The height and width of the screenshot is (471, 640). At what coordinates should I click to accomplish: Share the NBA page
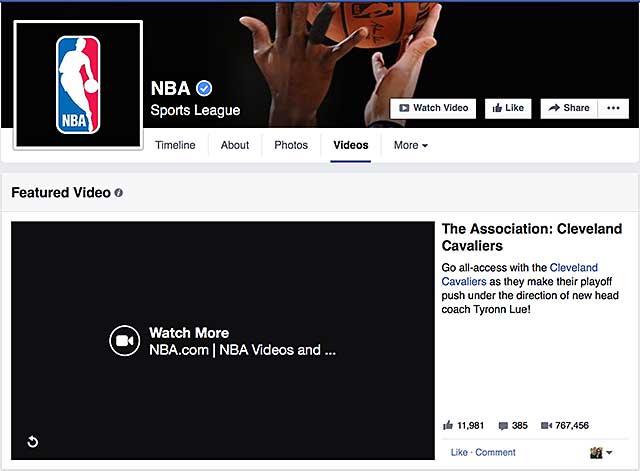click(x=569, y=108)
